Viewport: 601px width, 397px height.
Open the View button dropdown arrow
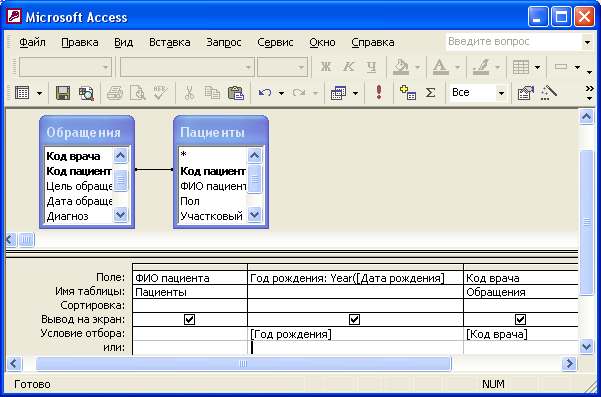click(39, 93)
